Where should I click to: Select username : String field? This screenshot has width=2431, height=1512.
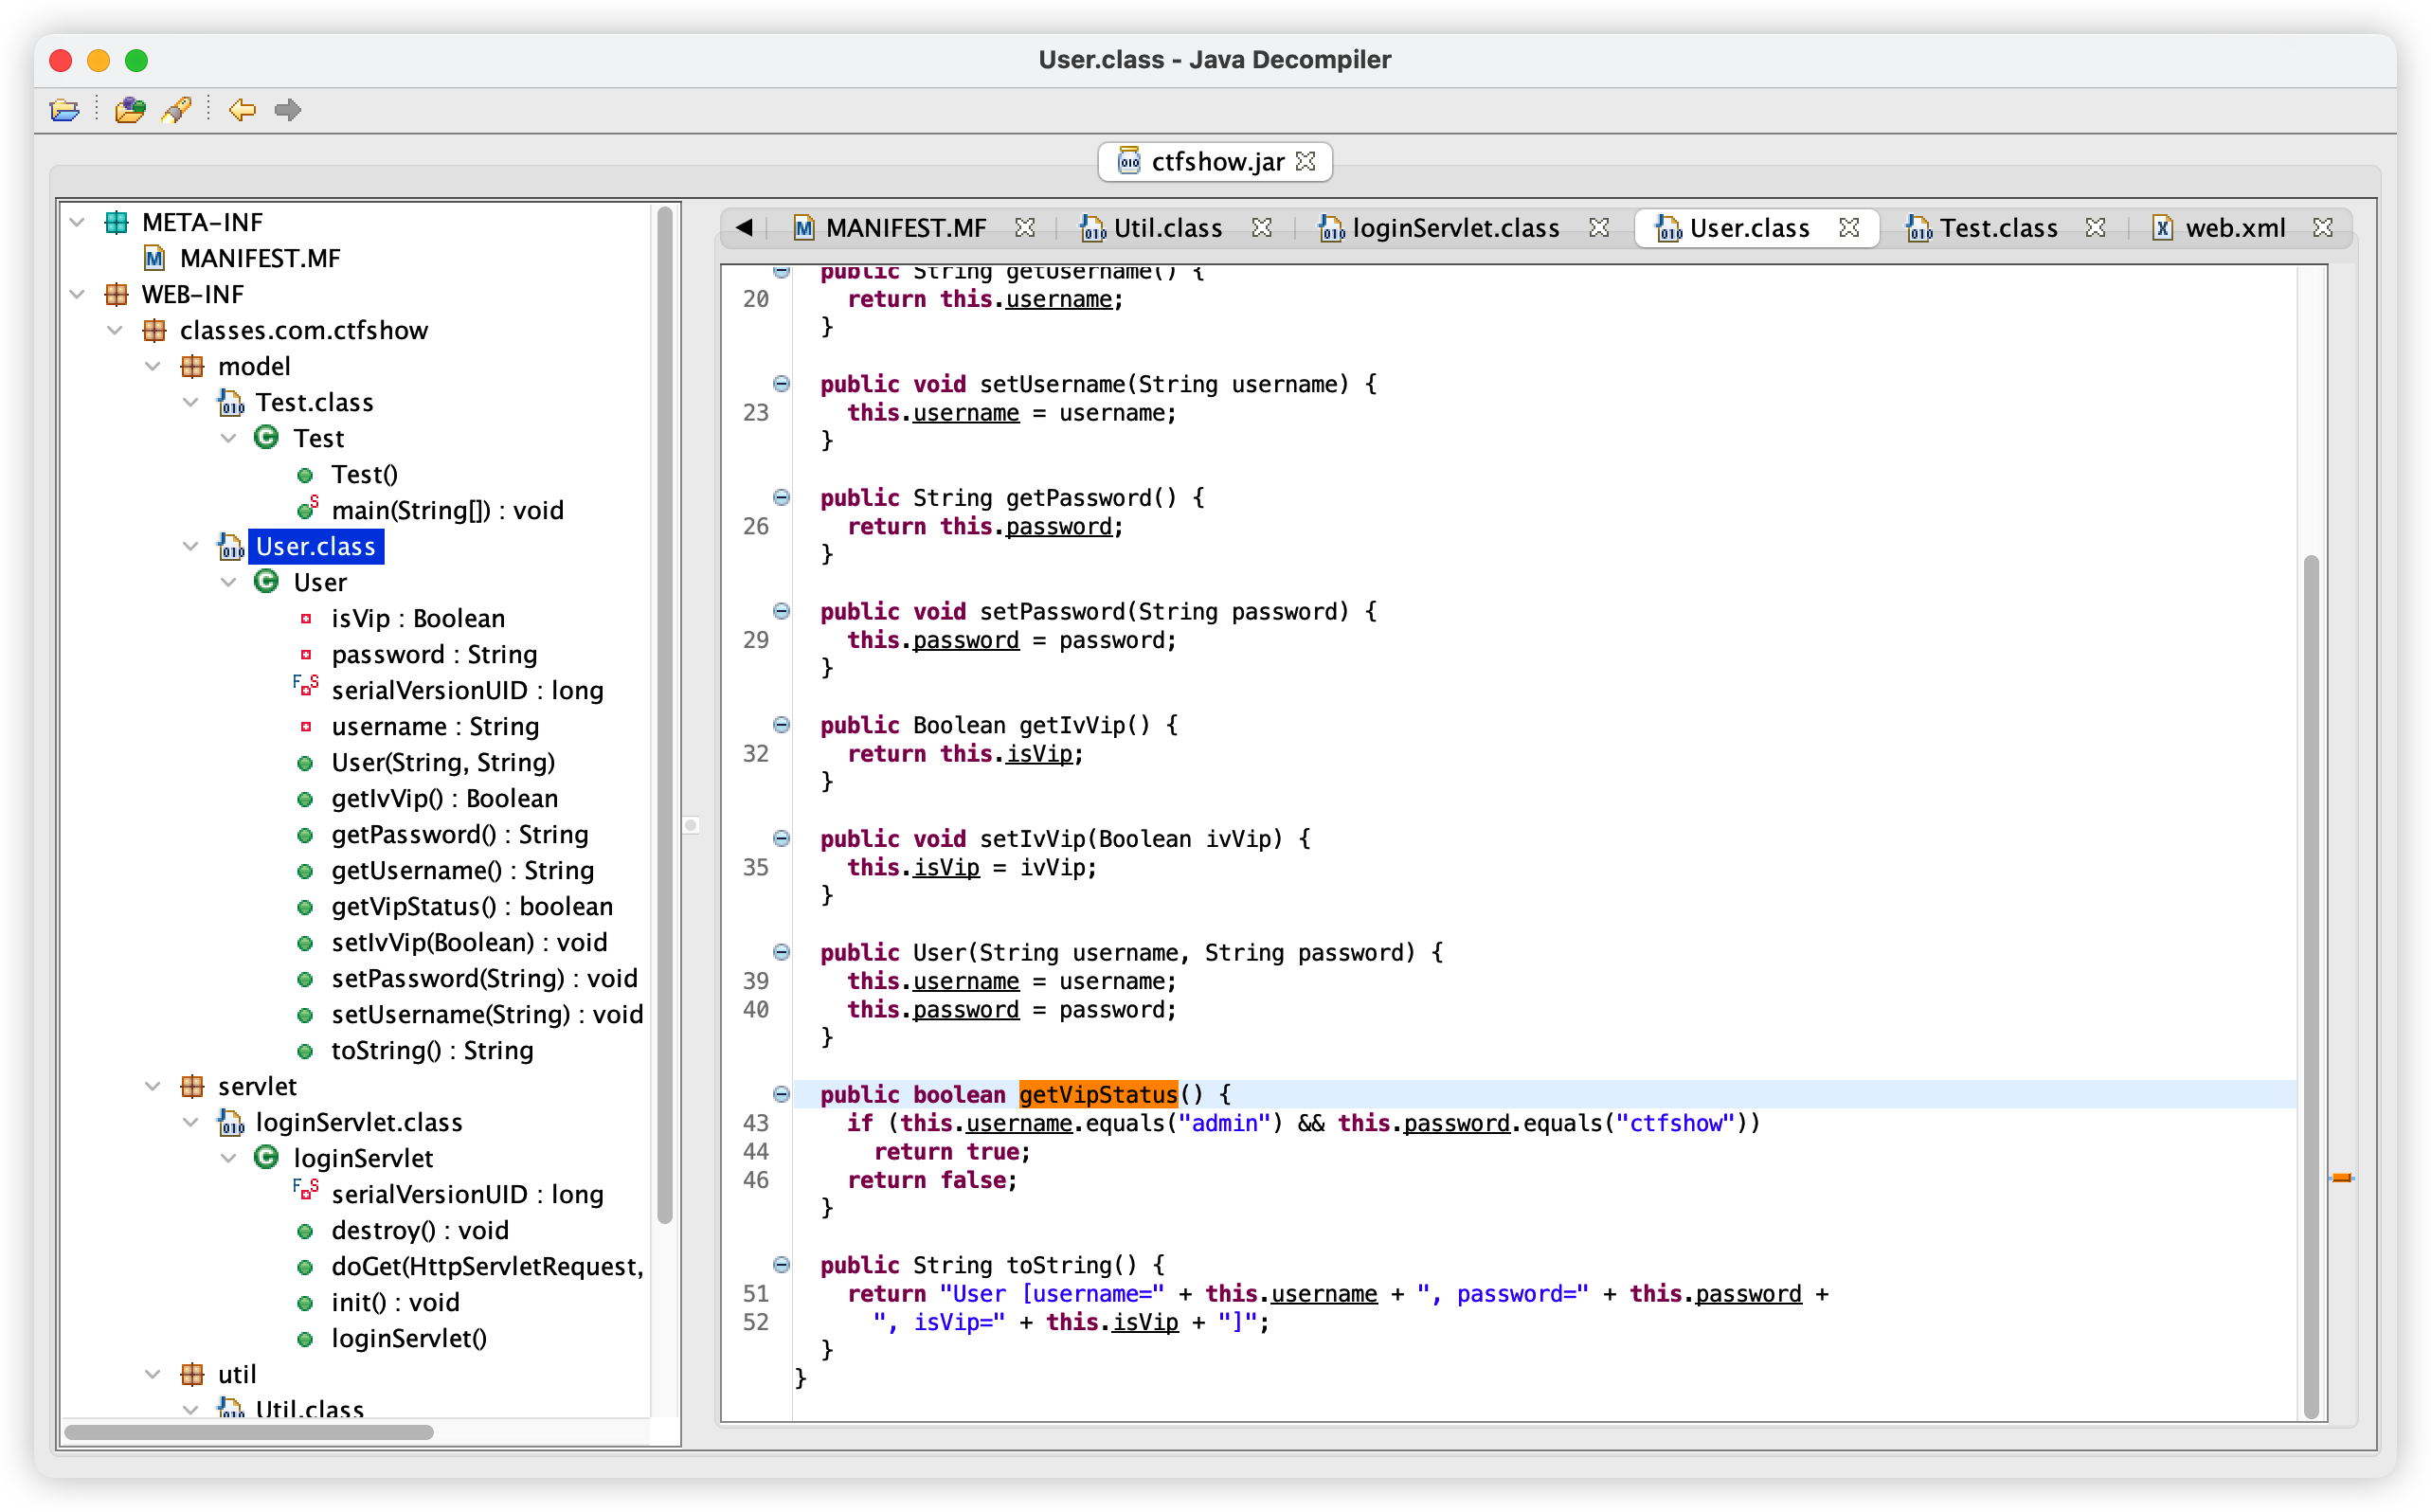coord(435,726)
